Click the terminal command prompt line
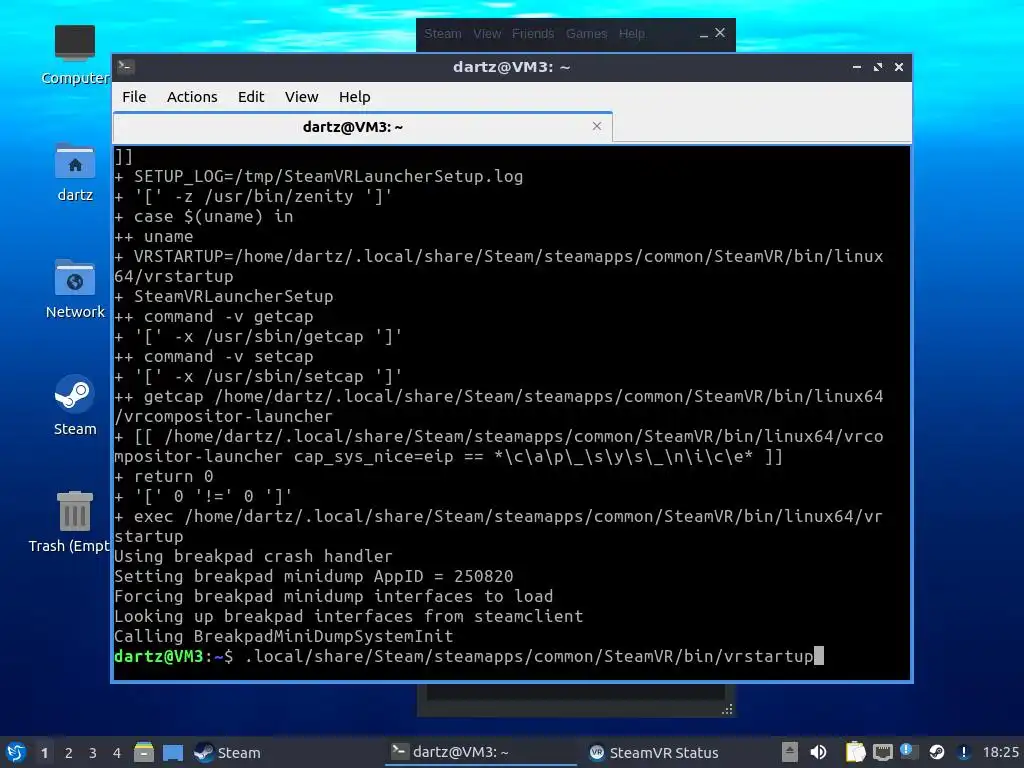Screen dimensions: 1024x768 tap(468, 656)
